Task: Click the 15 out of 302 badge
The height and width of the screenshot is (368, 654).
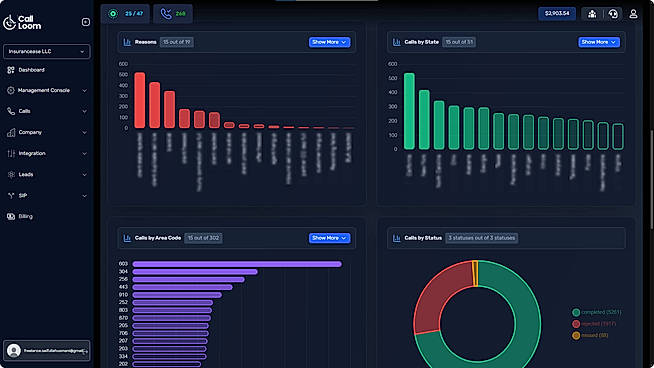Action: pos(203,238)
